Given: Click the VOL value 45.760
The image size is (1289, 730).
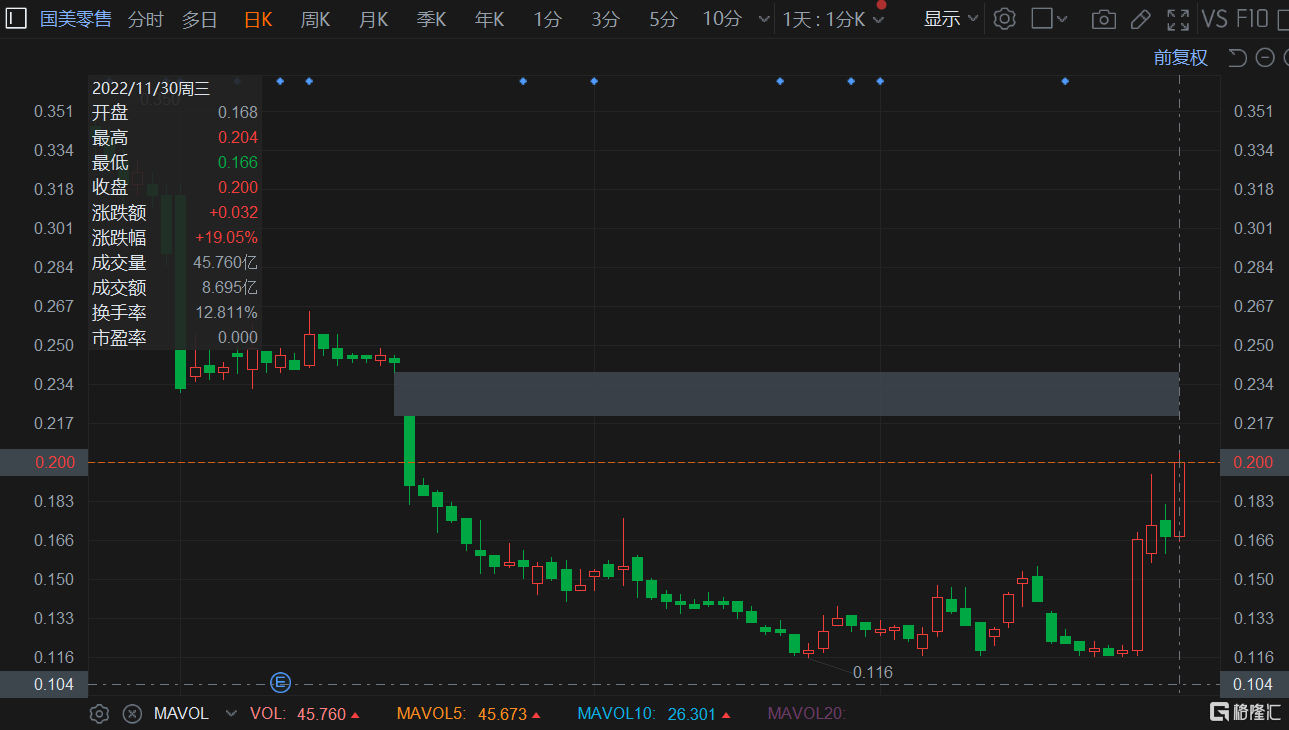Looking at the screenshot, I should [x=321, y=714].
